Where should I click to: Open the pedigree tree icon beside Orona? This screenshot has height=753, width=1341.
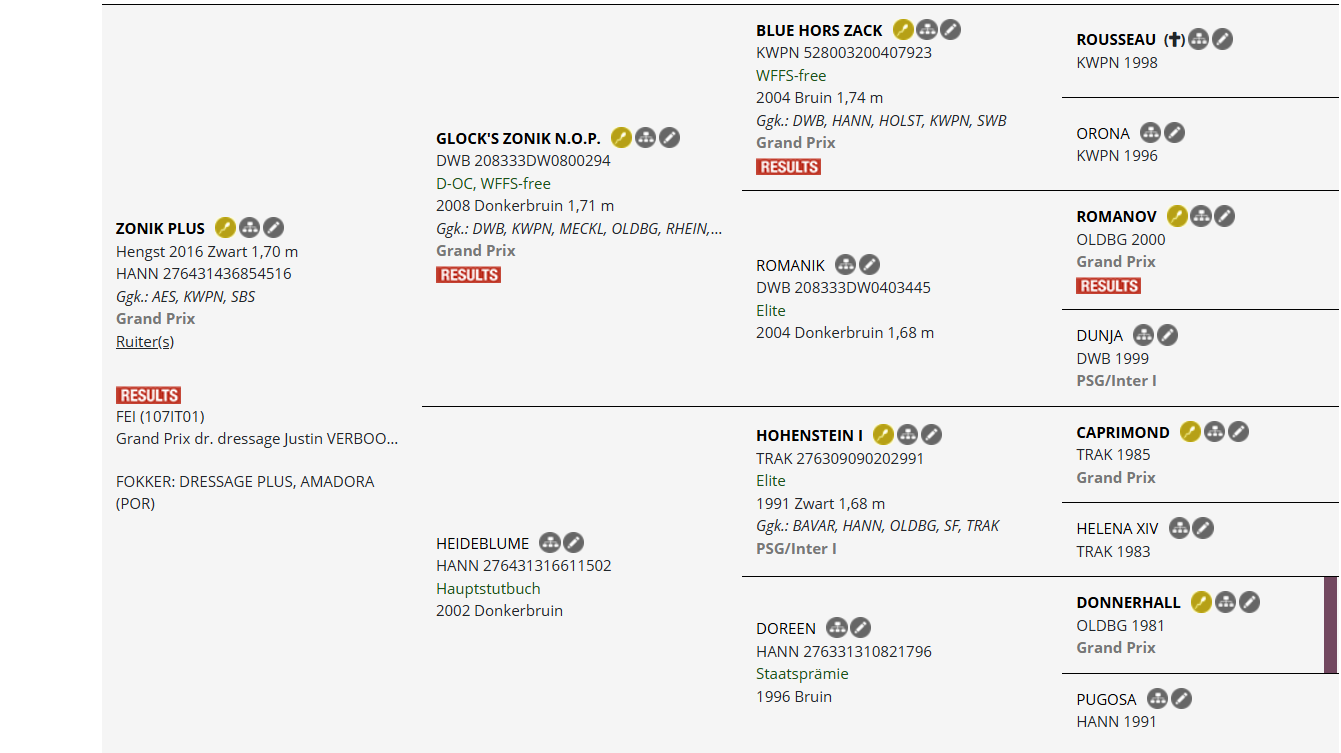pos(1151,133)
